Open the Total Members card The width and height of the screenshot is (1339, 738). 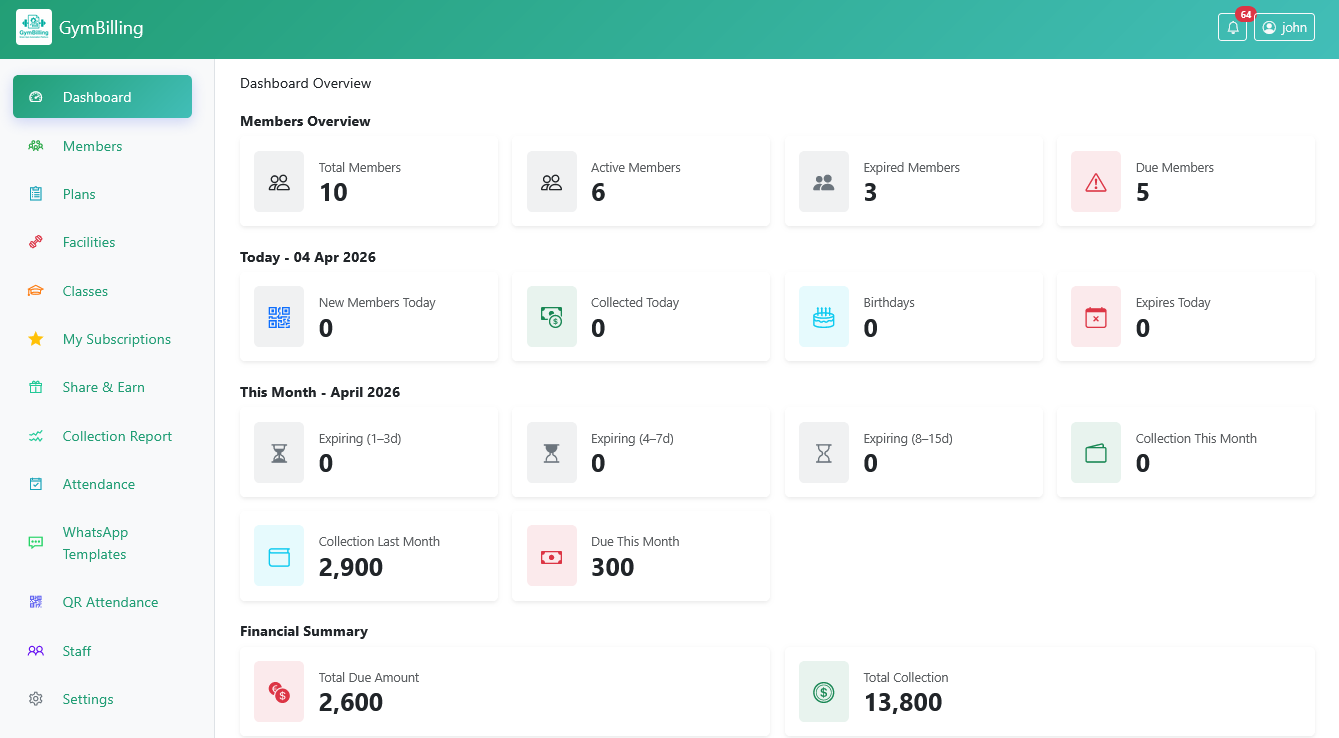pos(368,181)
